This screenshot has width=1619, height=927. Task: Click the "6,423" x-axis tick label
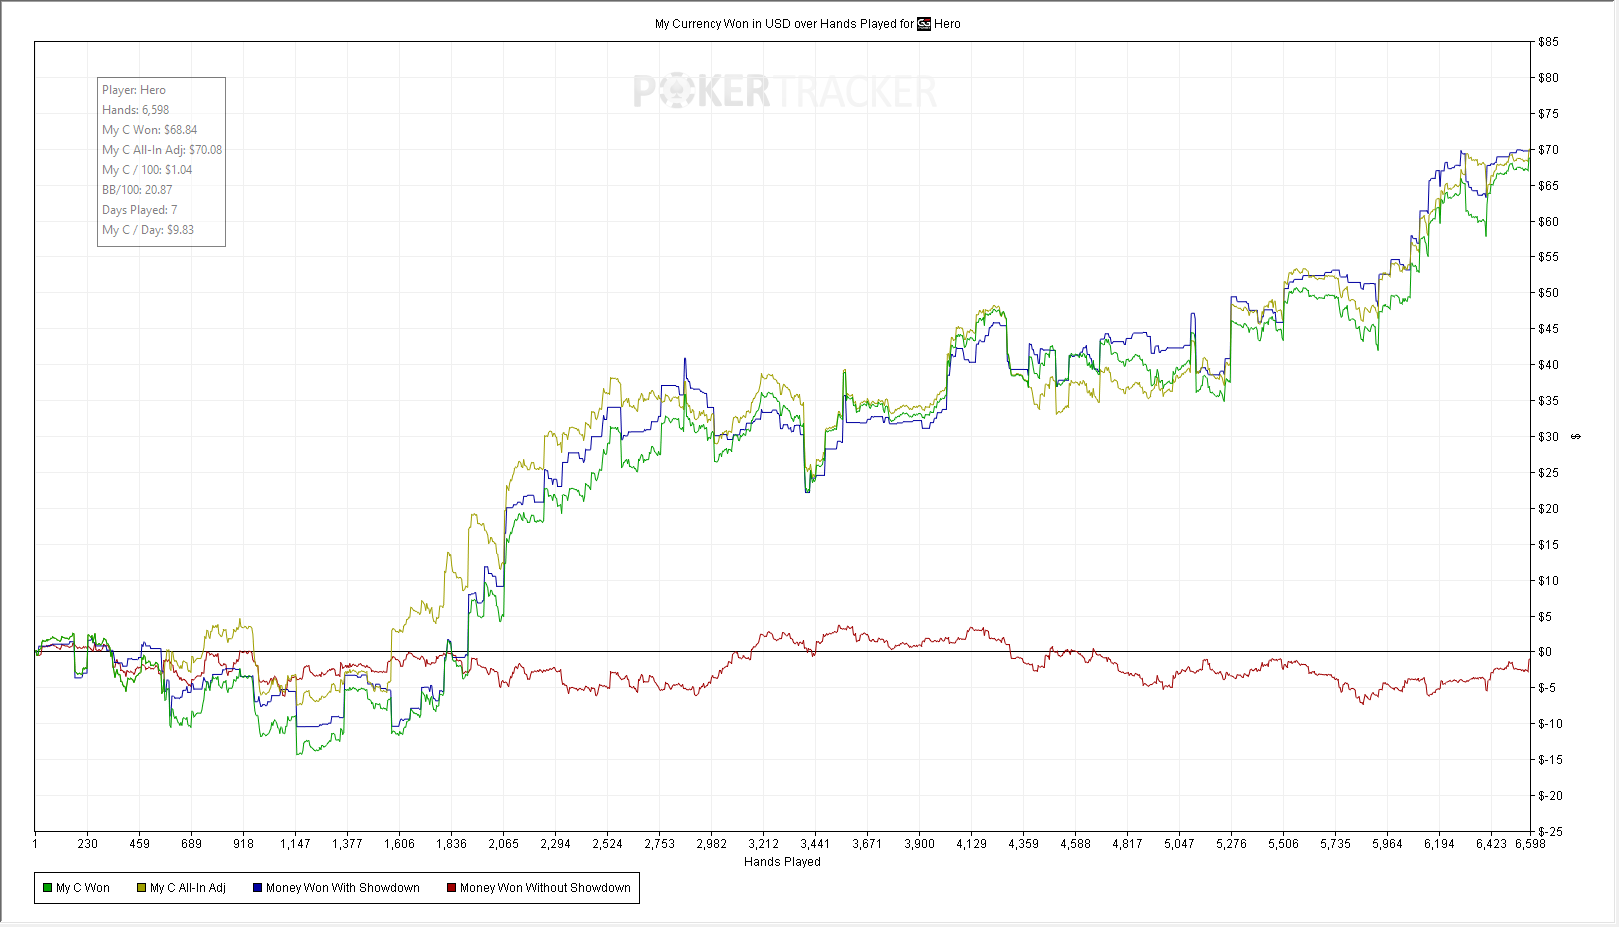coord(1491,844)
